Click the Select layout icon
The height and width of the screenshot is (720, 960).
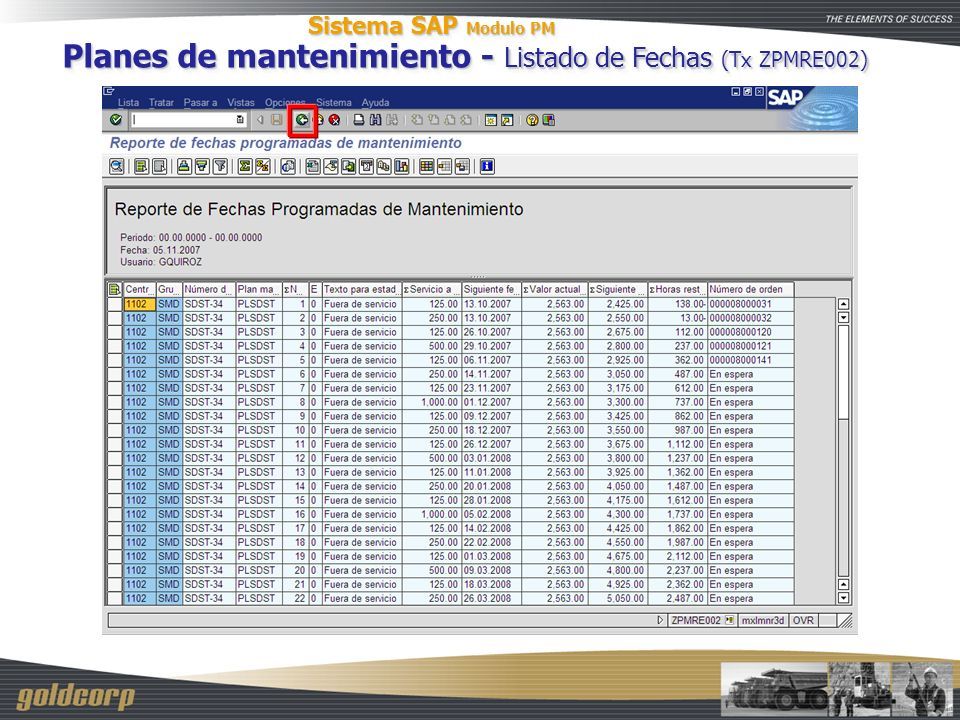[x=444, y=166]
